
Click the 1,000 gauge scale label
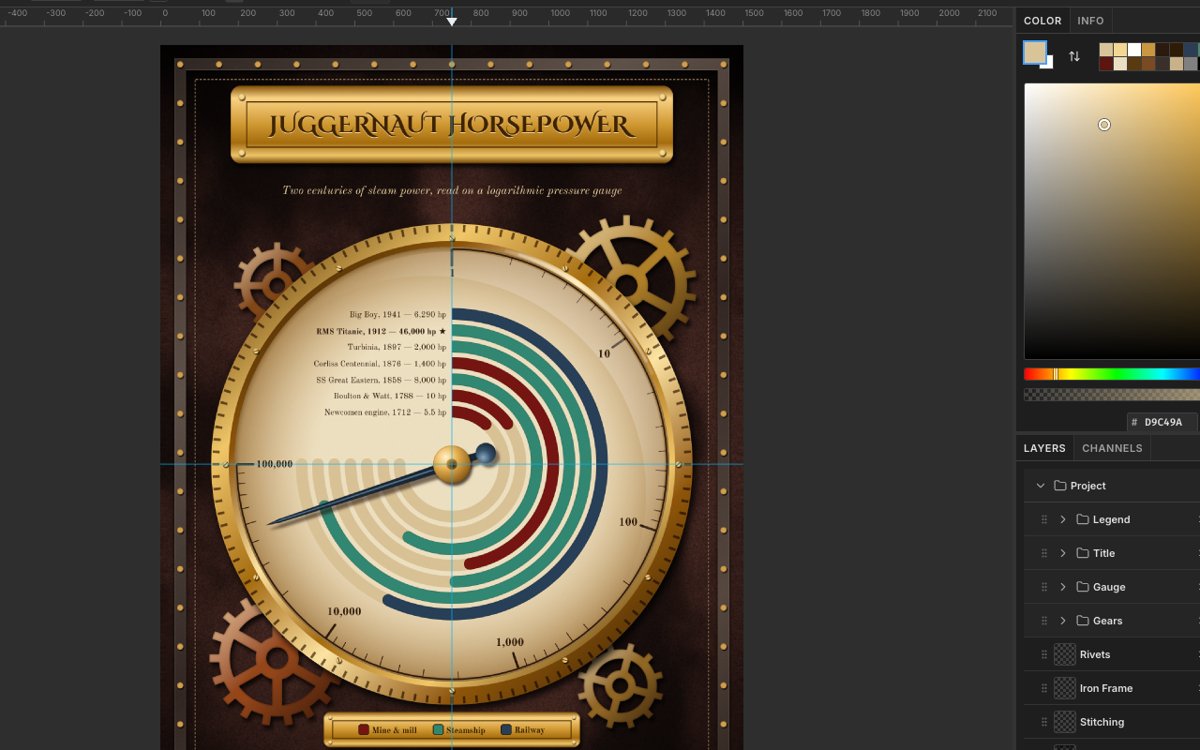click(x=510, y=642)
